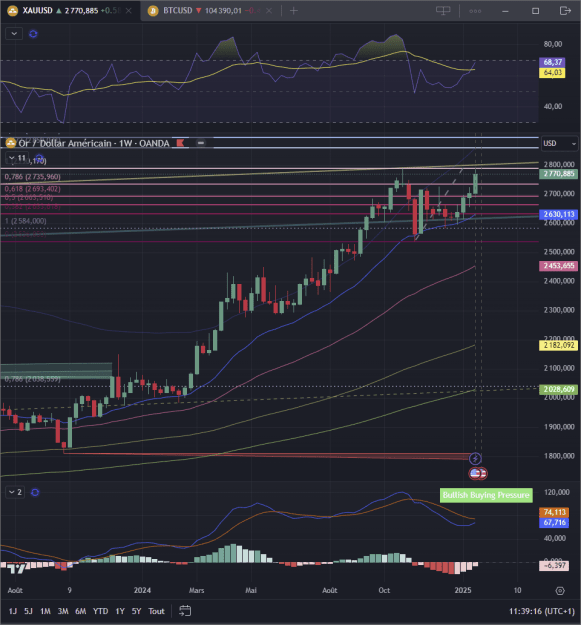The height and width of the screenshot is (625, 581).
Task: Open the time axis settings gear
Action: pyautogui.click(x=560, y=591)
